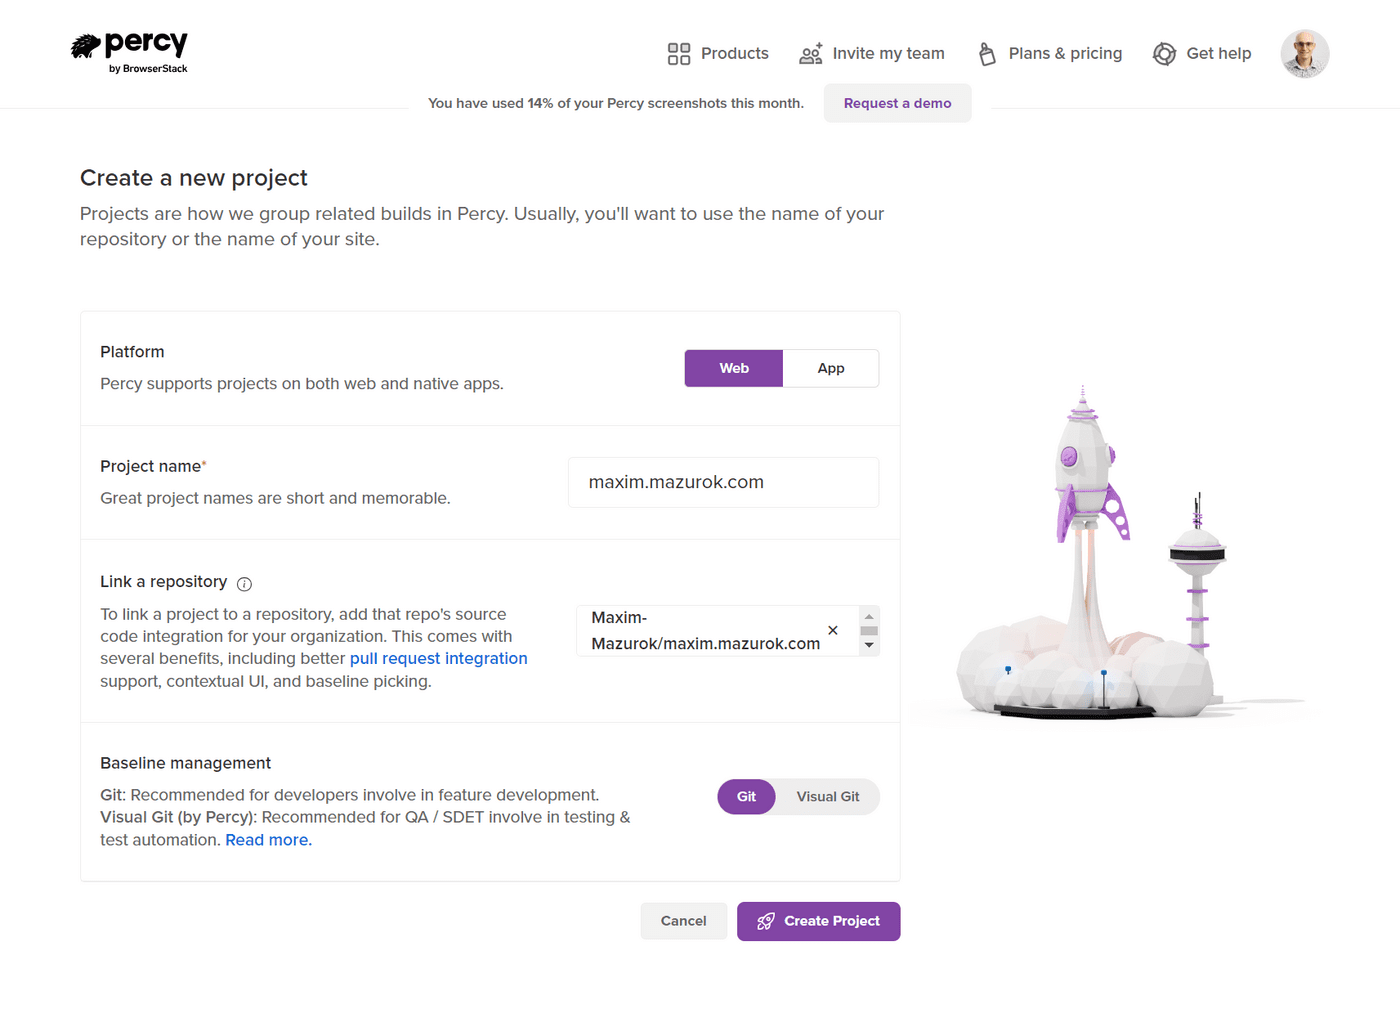Switch platform to App

pyautogui.click(x=830, y=368)
